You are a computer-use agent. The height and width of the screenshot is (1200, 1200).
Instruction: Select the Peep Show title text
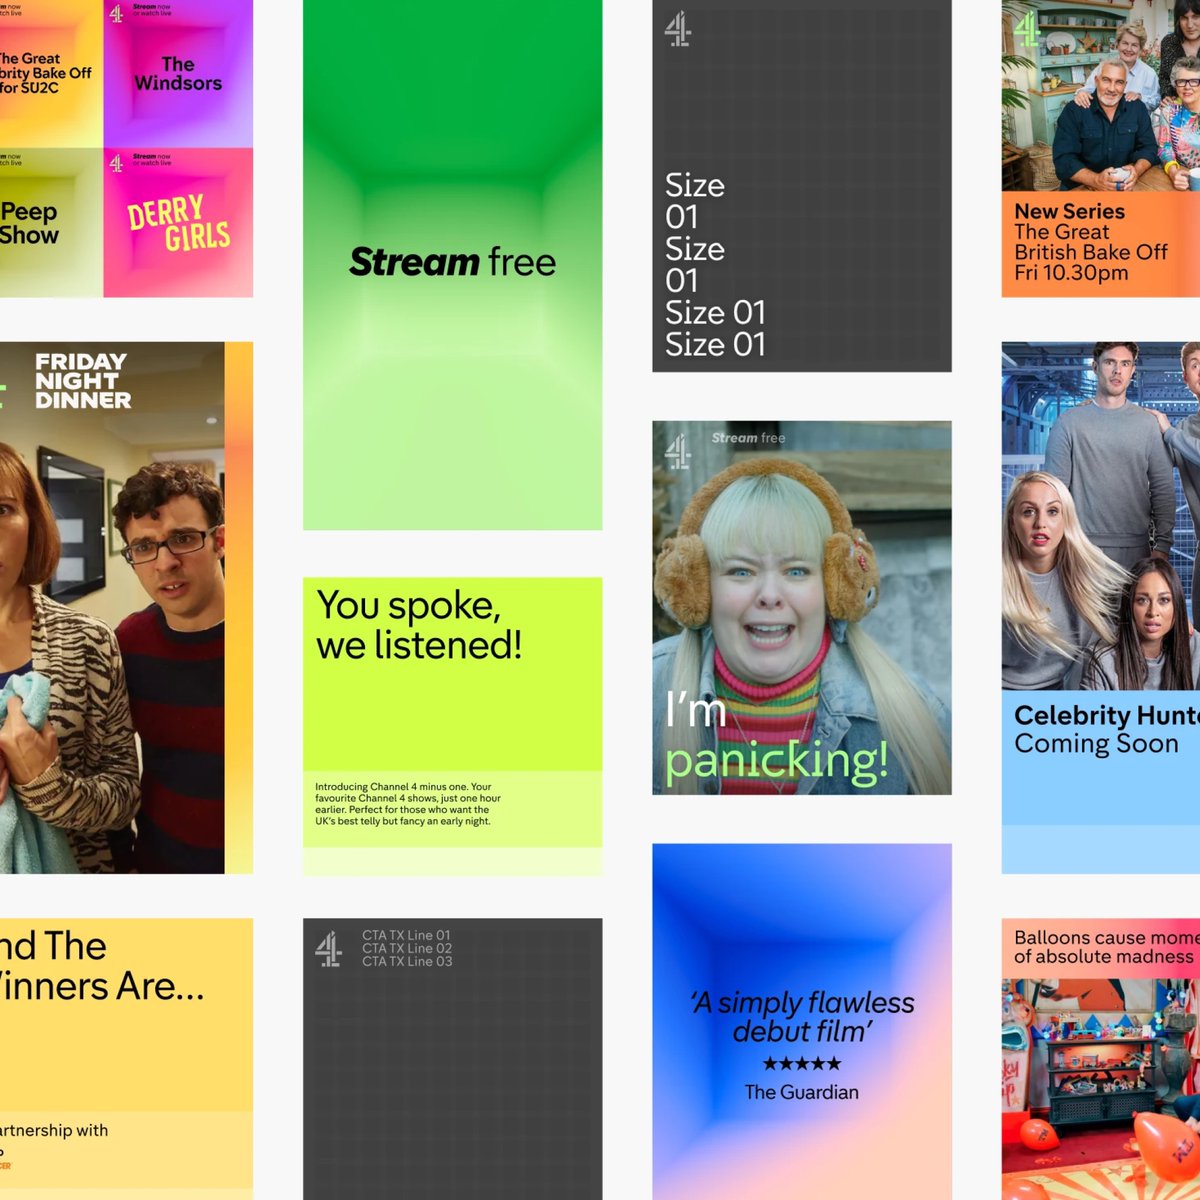coord(29,223)
